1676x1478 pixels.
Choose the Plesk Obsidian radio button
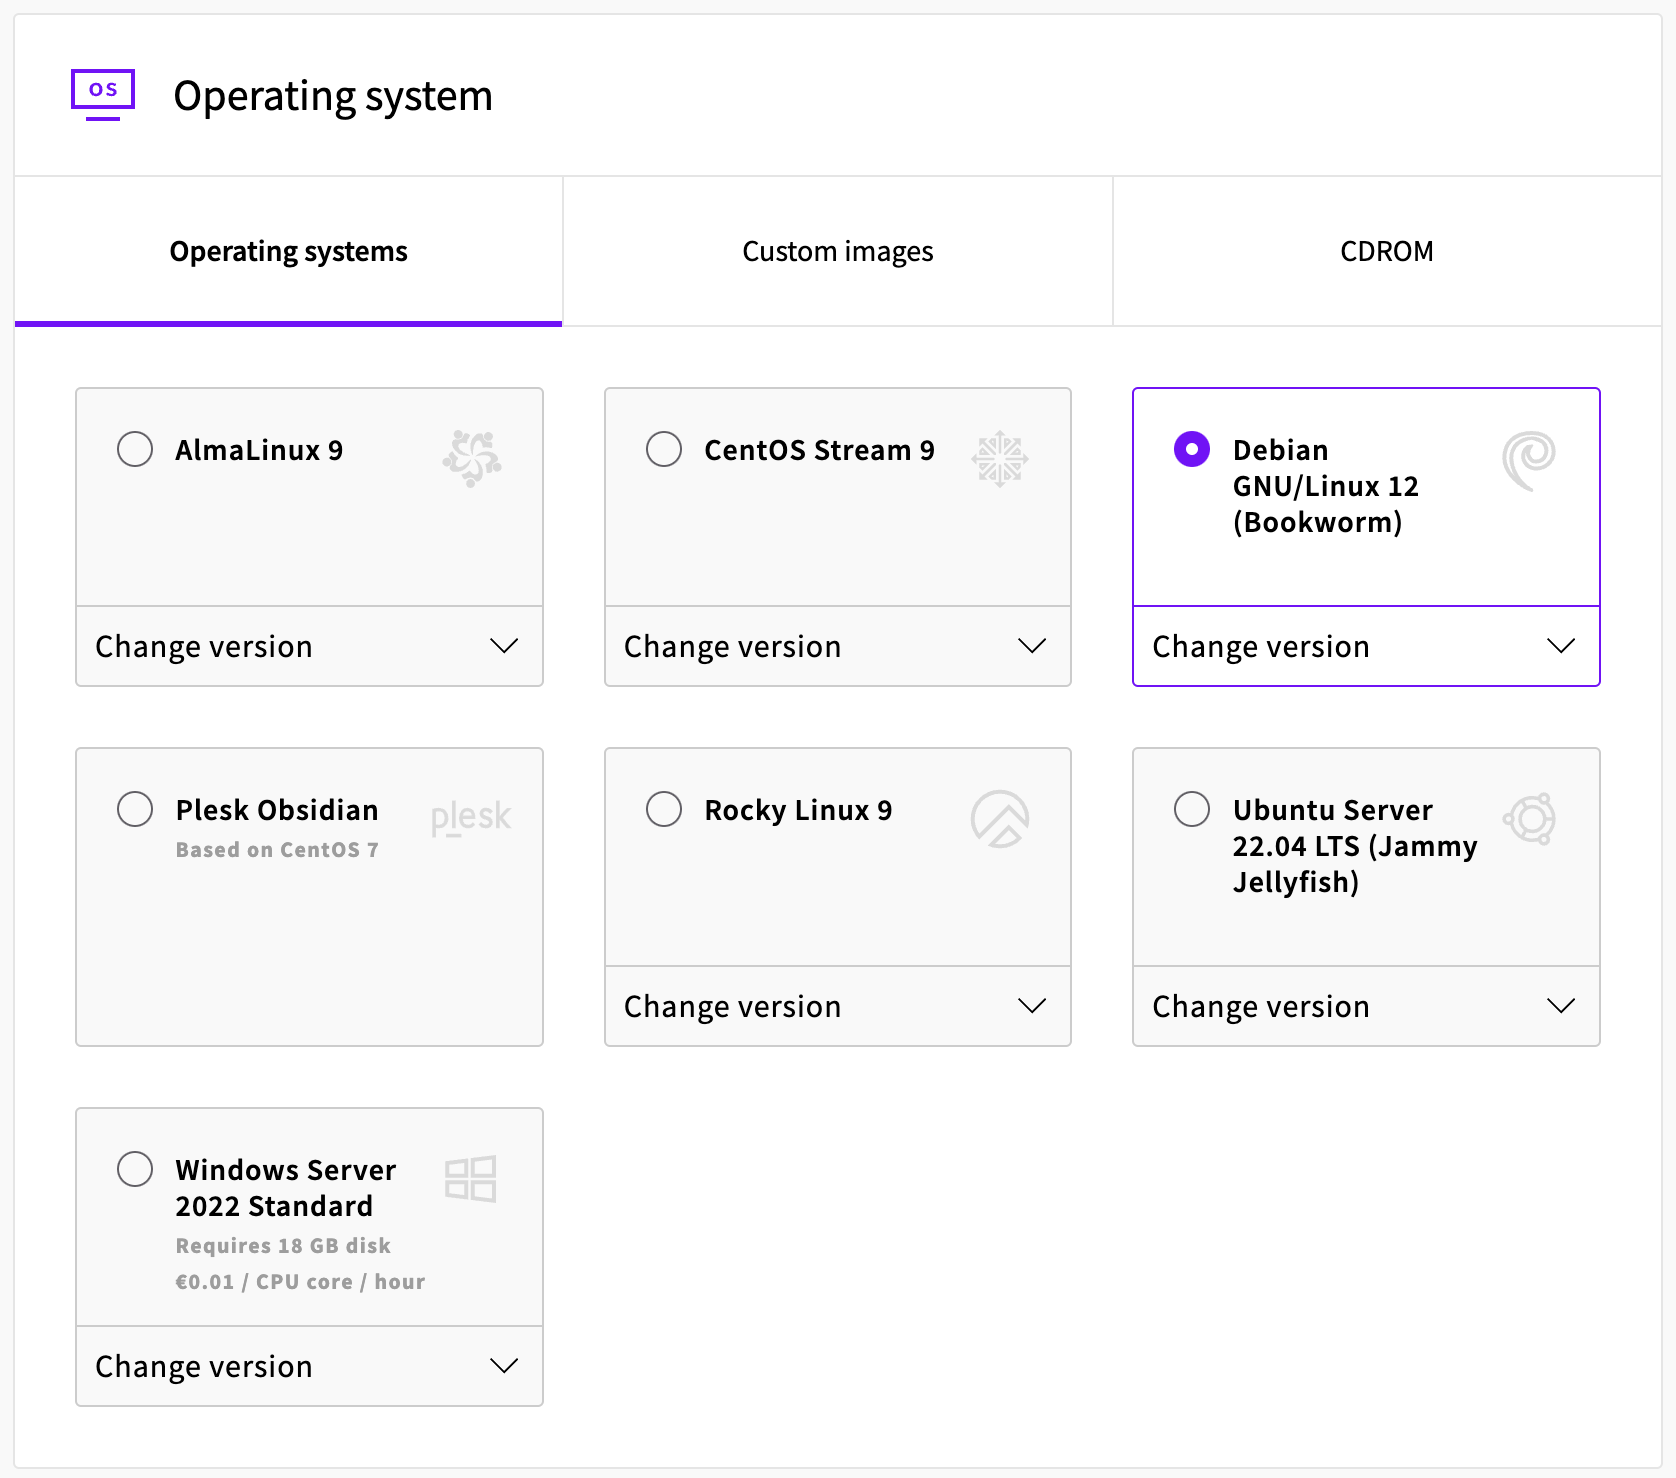click(135, 809)
